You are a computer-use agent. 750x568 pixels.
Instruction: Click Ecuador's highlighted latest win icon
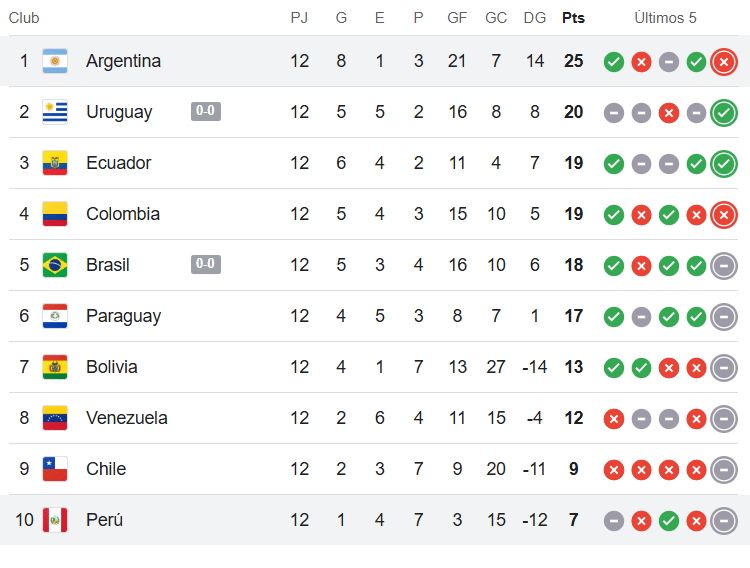724,164
